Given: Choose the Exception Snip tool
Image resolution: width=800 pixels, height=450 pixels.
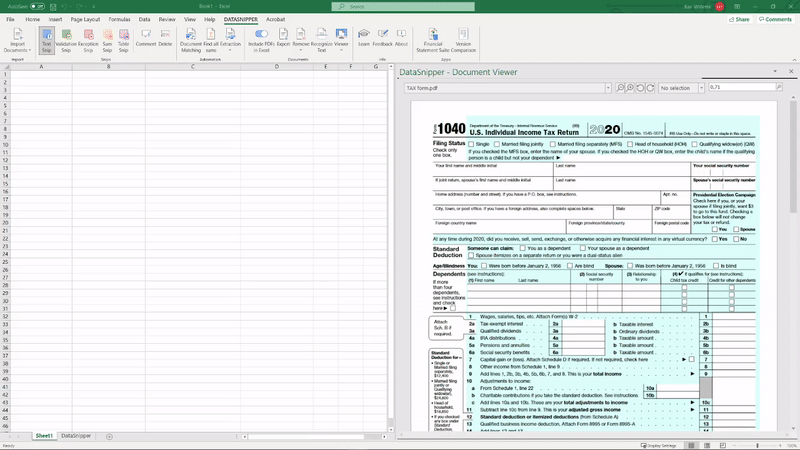Looking at the screenshot, I should click(x=88, y=40).
